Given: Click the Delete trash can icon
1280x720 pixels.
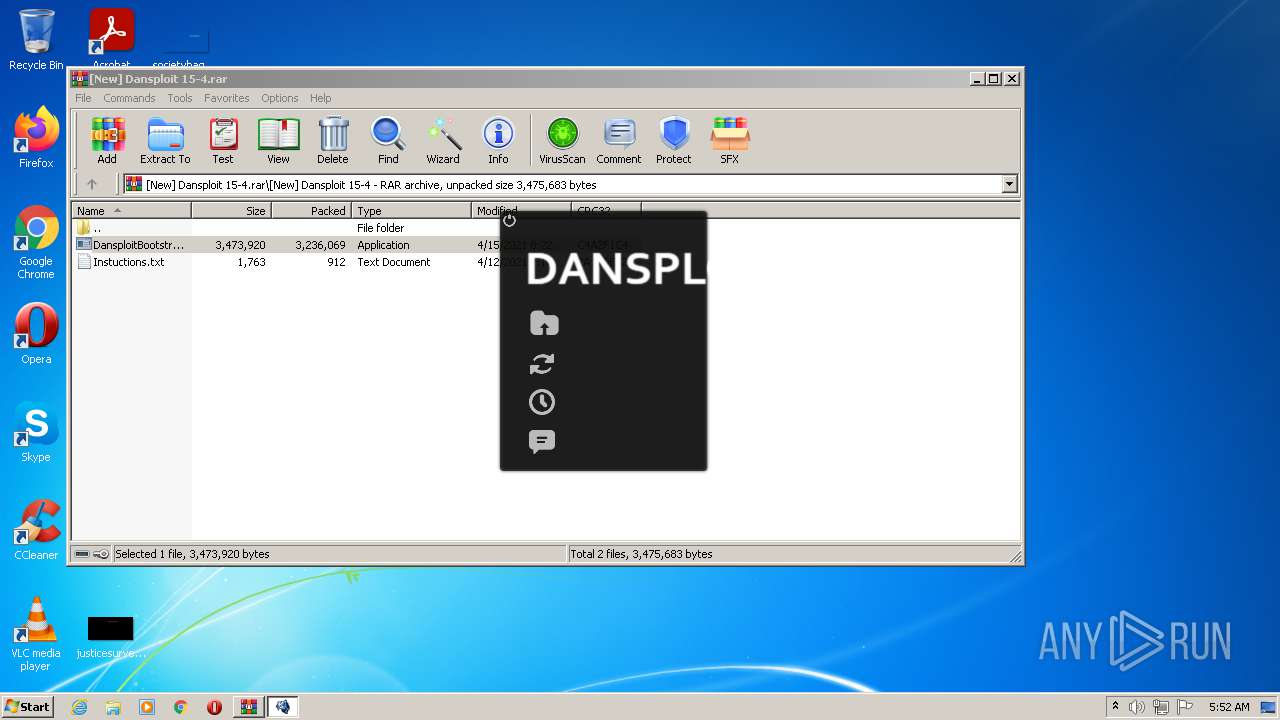Looking at the screenshot, I should pyautogui.click(x=333, y=140).
